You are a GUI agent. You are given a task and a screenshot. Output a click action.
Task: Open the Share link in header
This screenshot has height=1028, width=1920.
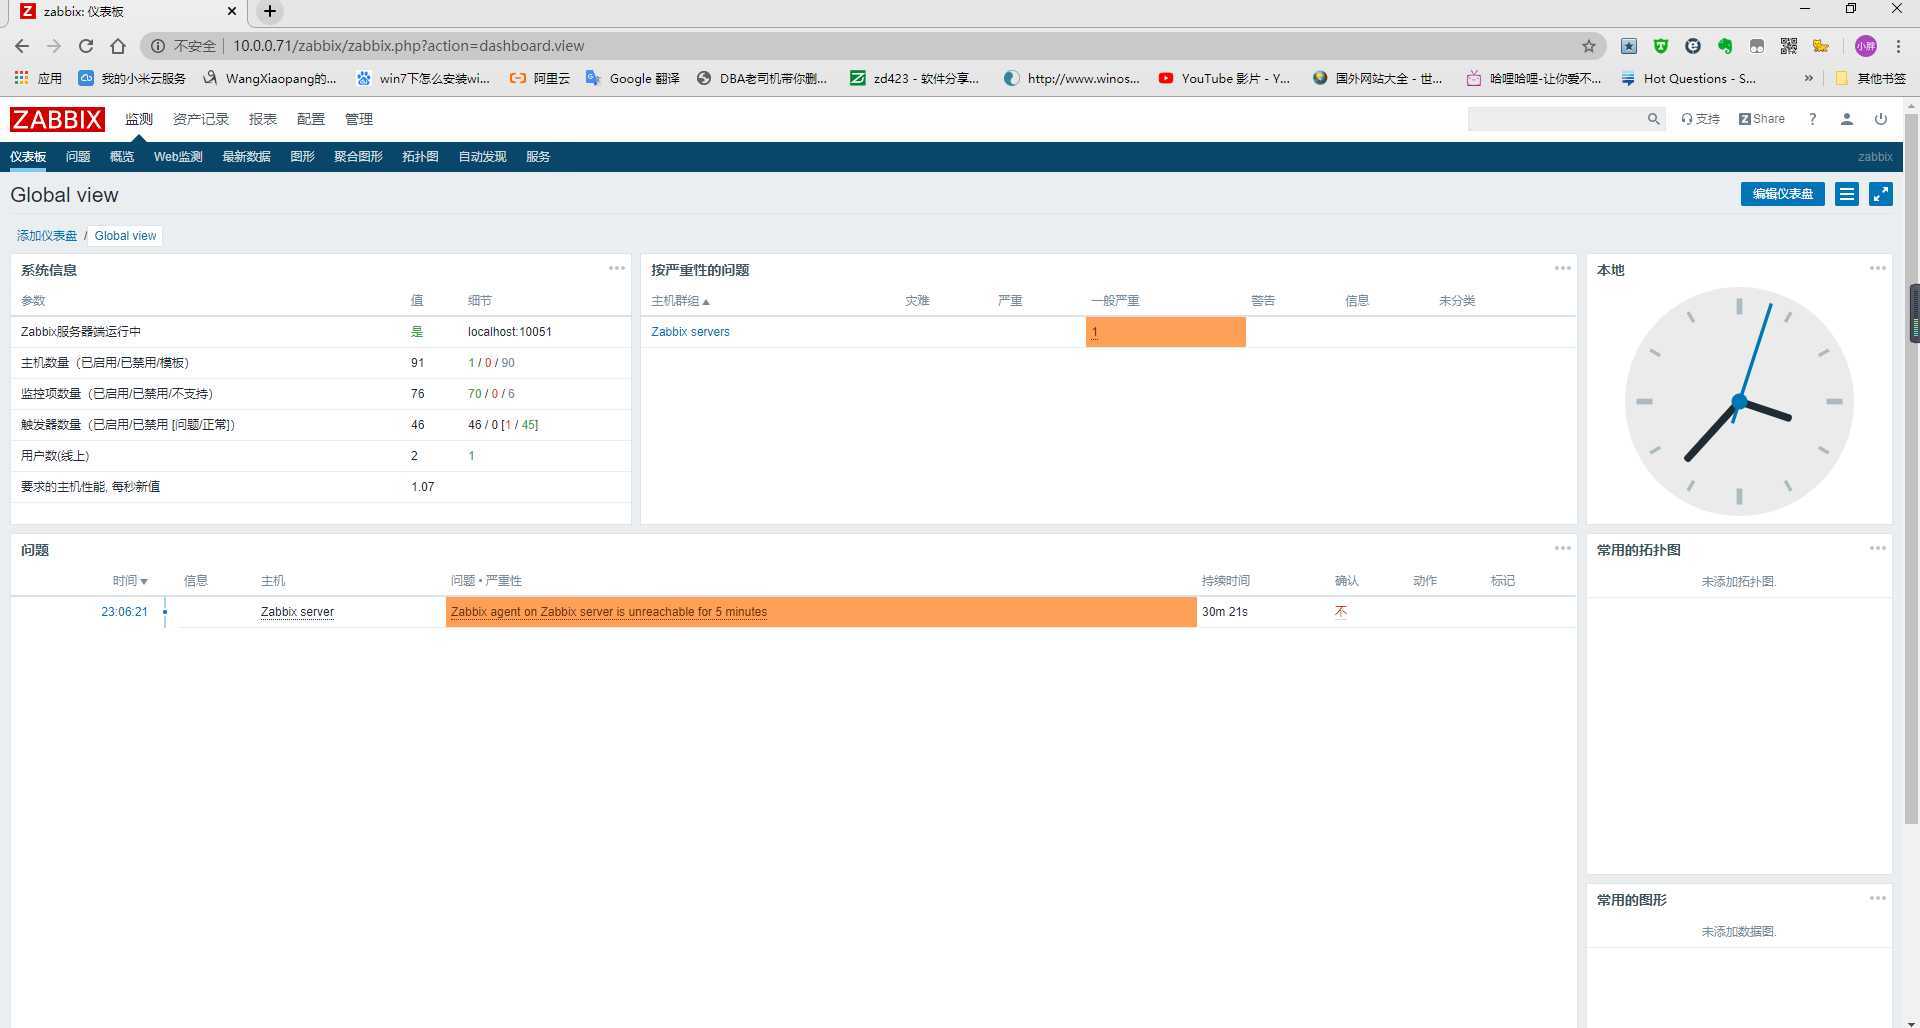[x=1761, y=119]
